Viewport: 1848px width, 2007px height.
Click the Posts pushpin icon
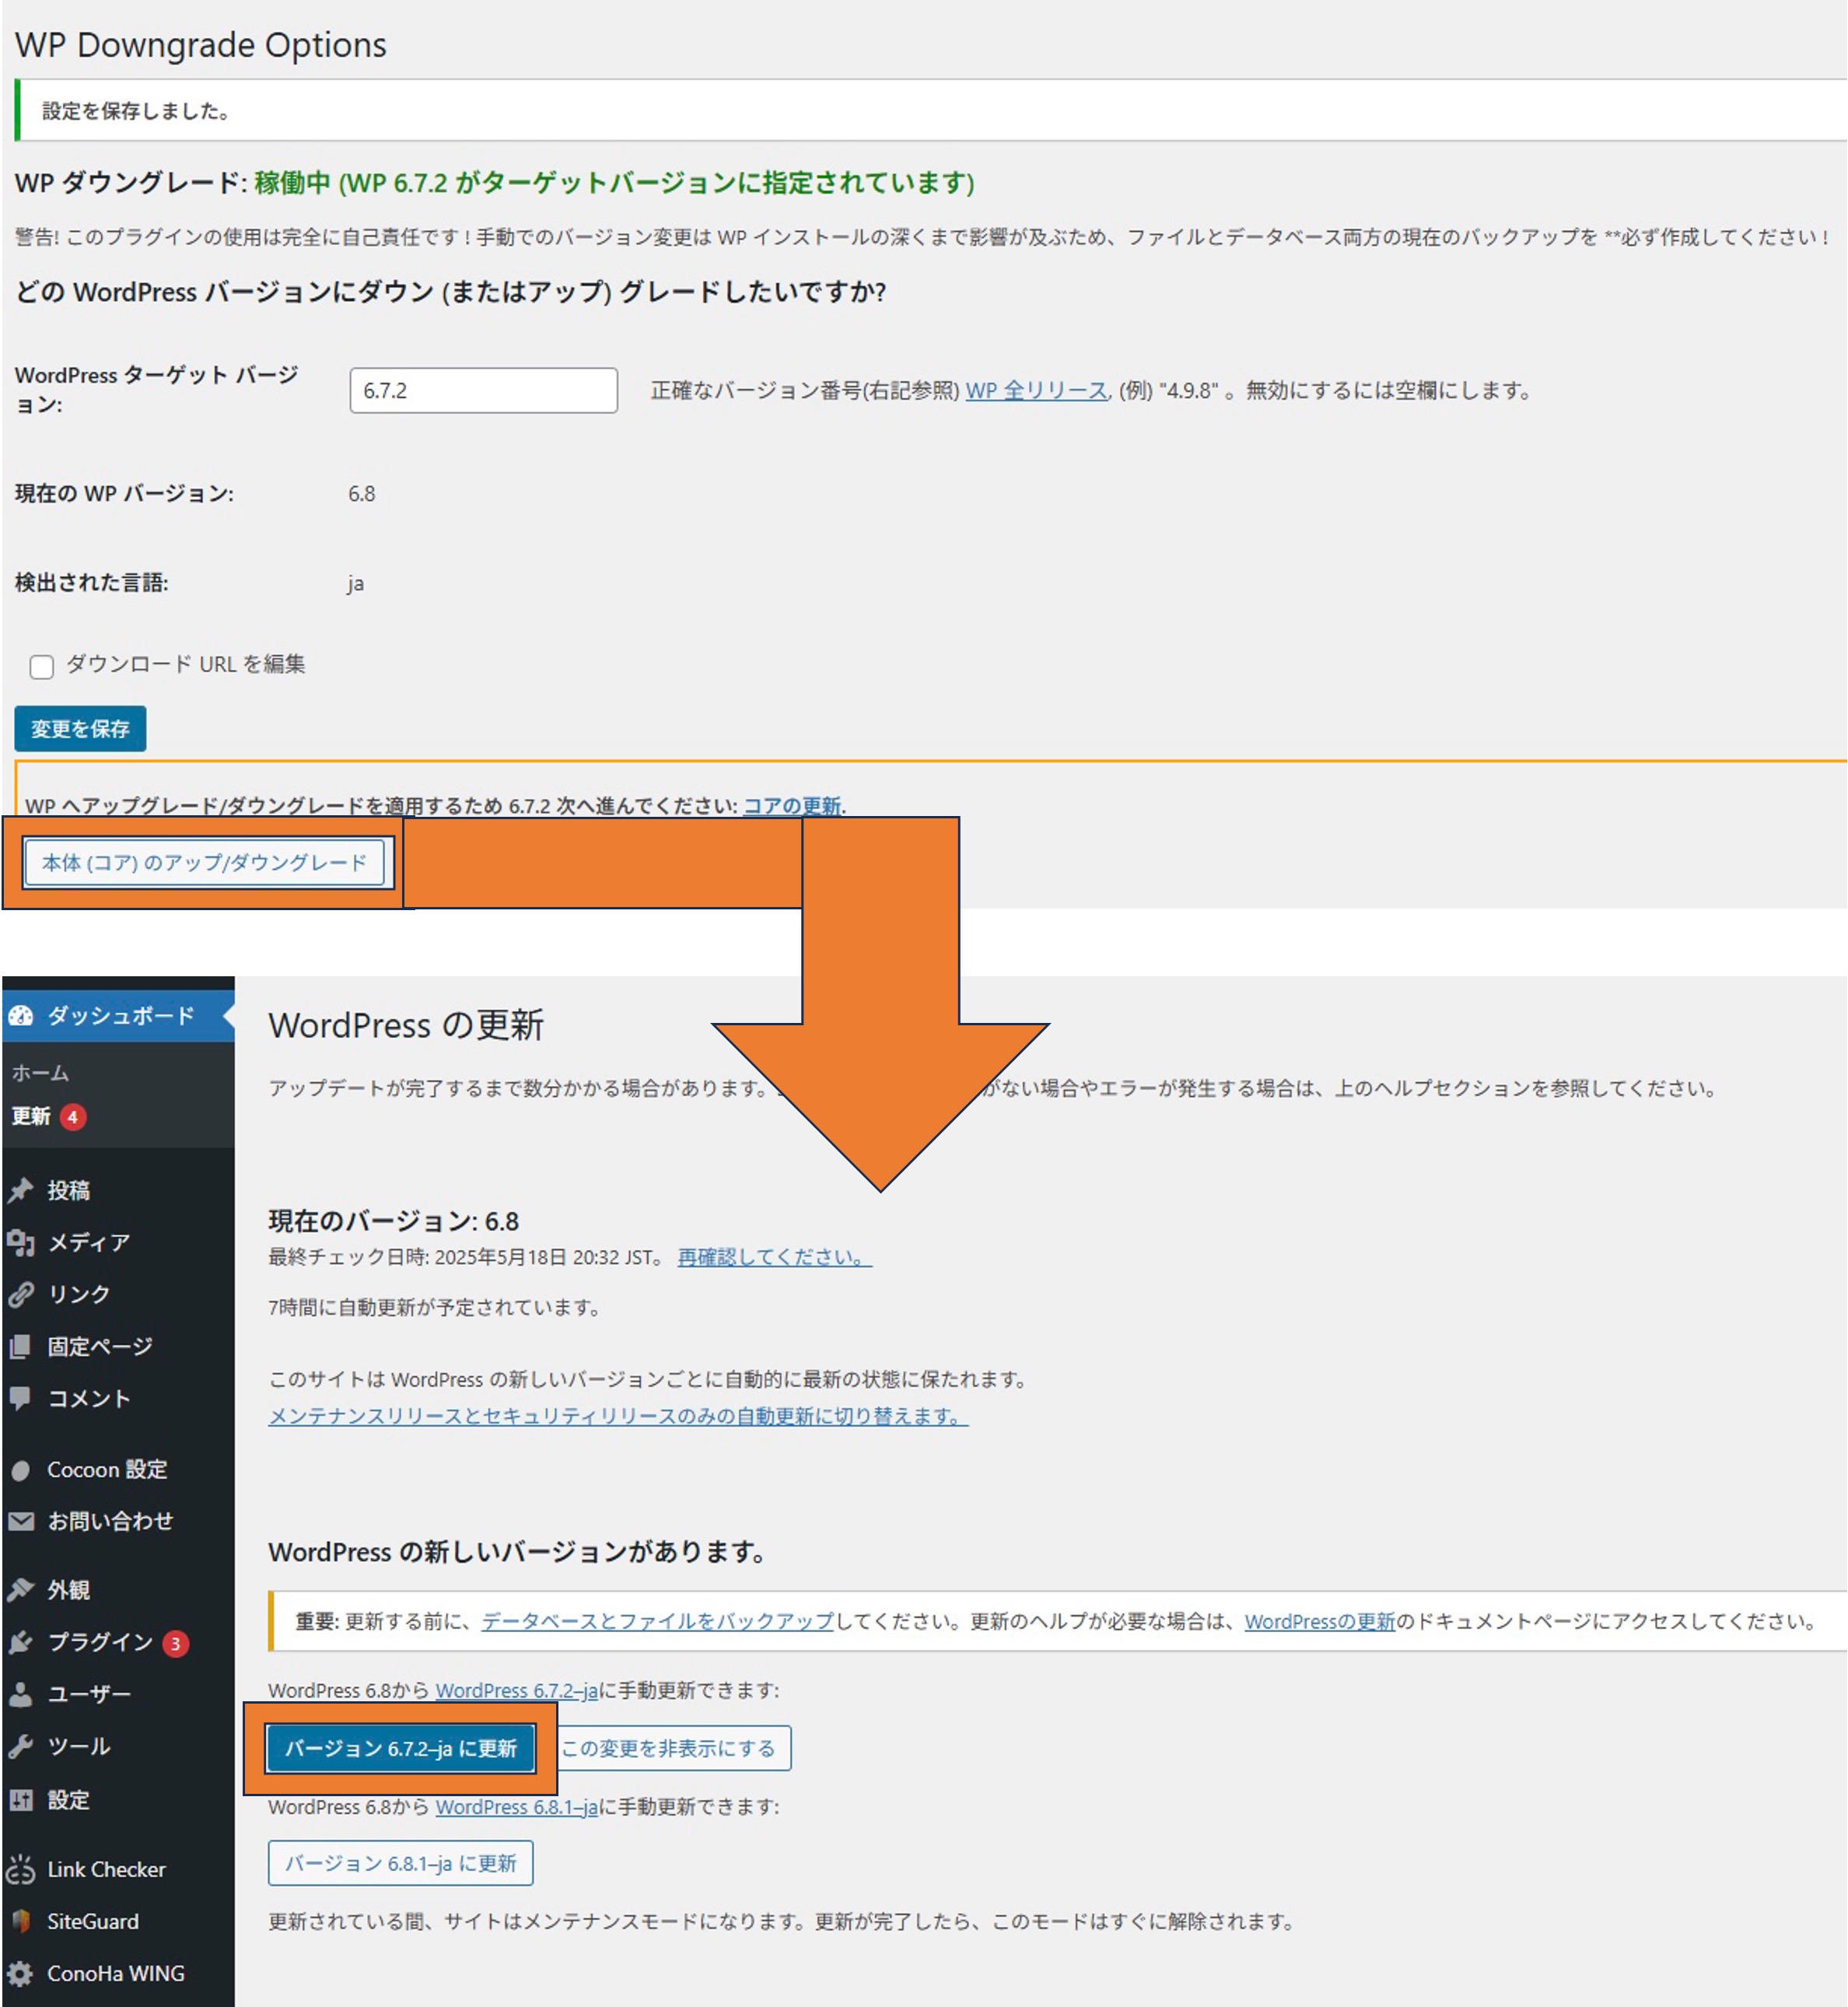pyautogui.click(x=21, y=1190)
